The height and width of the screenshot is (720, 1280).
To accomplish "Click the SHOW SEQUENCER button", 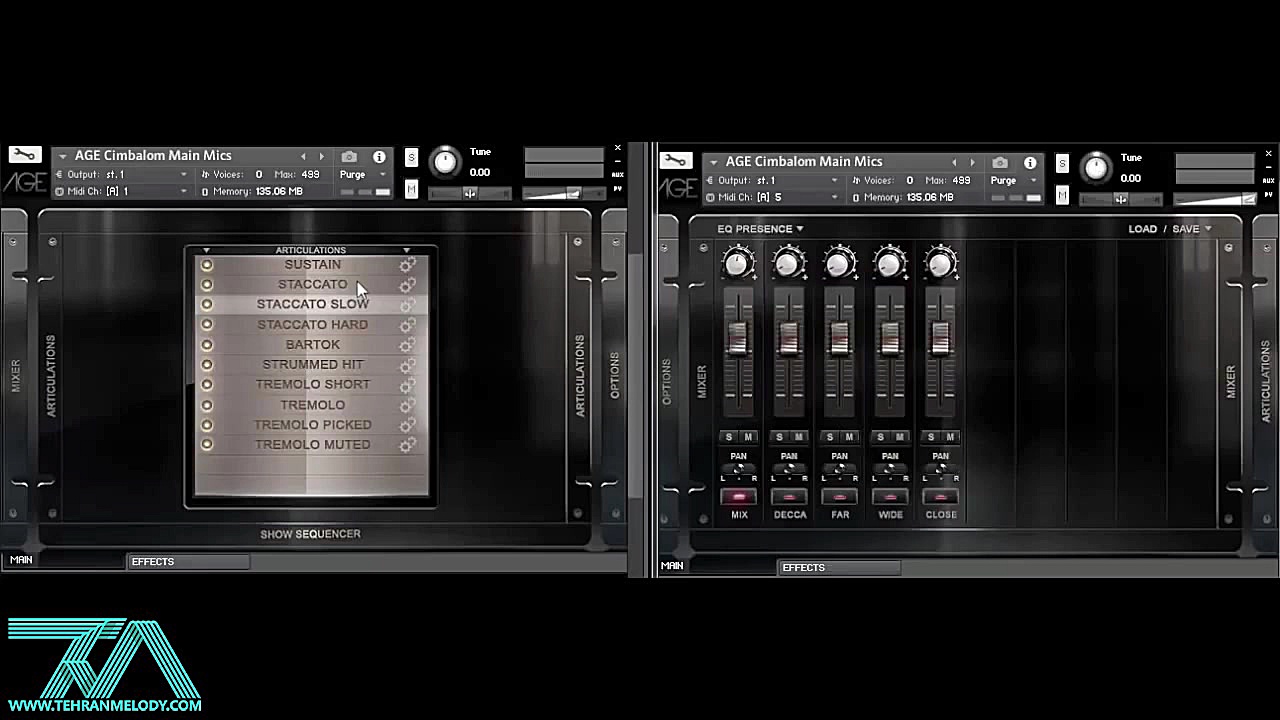I will [310, 533].
